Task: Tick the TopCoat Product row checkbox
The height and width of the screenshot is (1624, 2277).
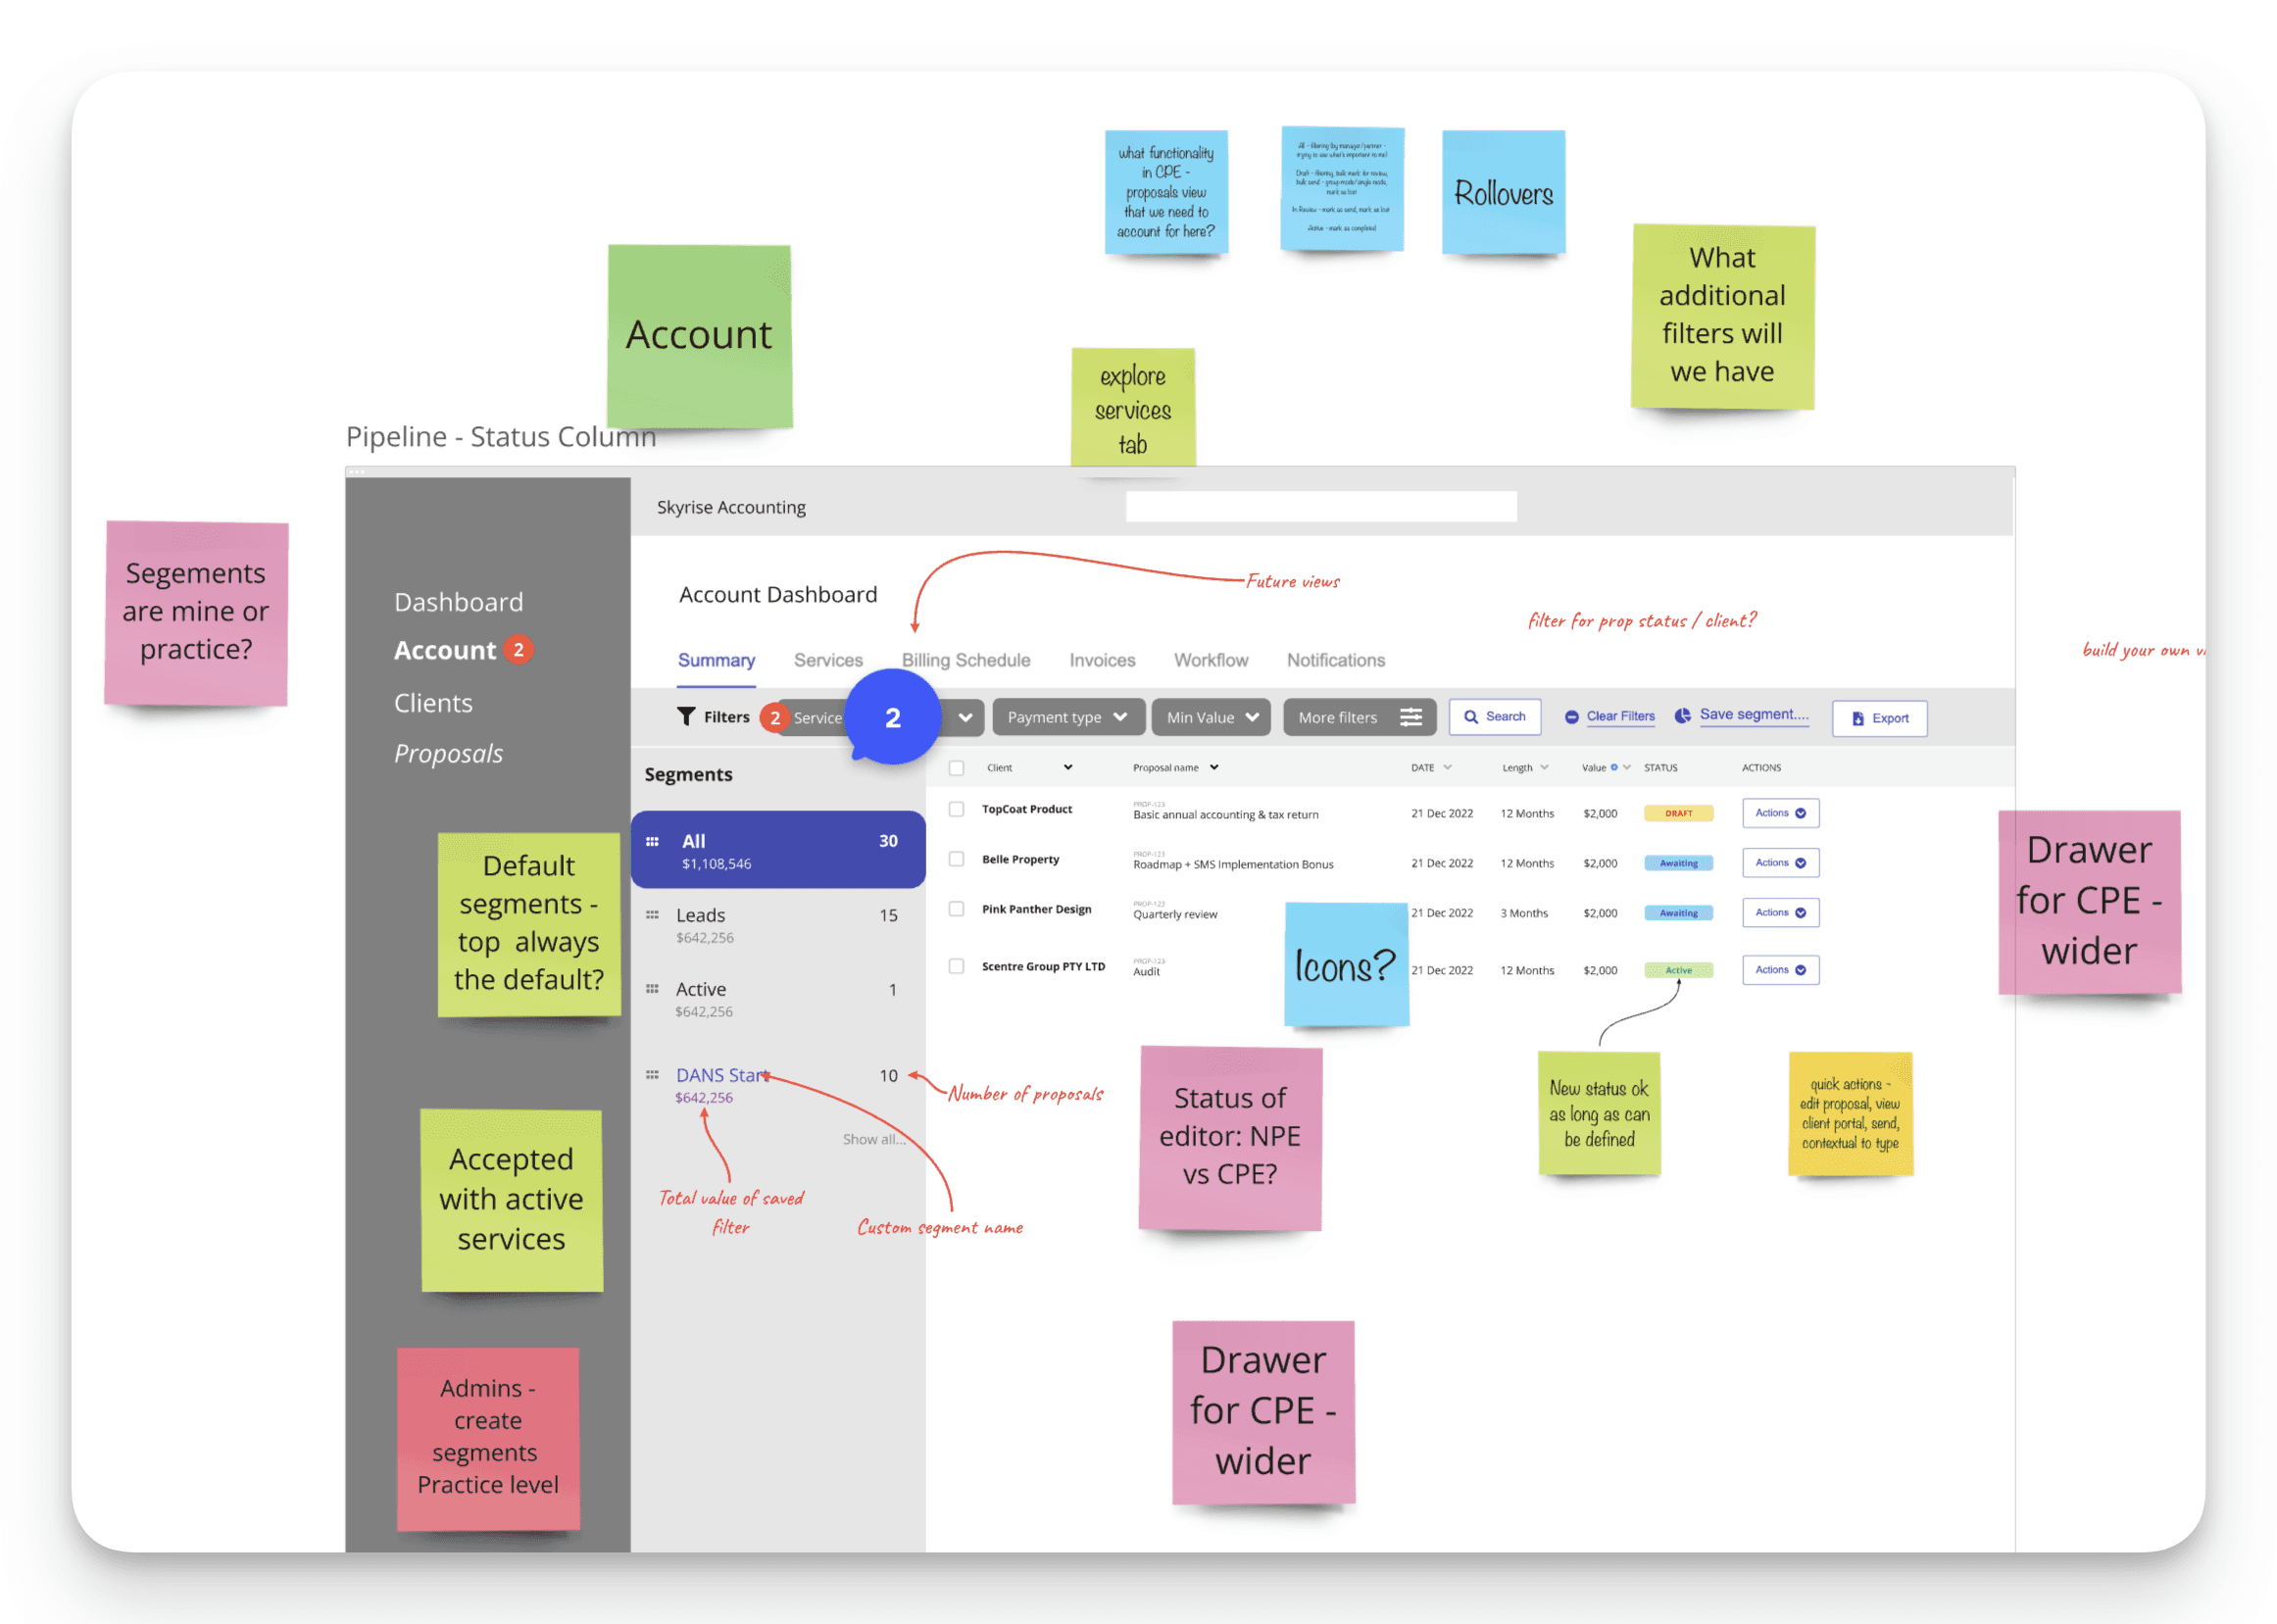Action: 957,809
